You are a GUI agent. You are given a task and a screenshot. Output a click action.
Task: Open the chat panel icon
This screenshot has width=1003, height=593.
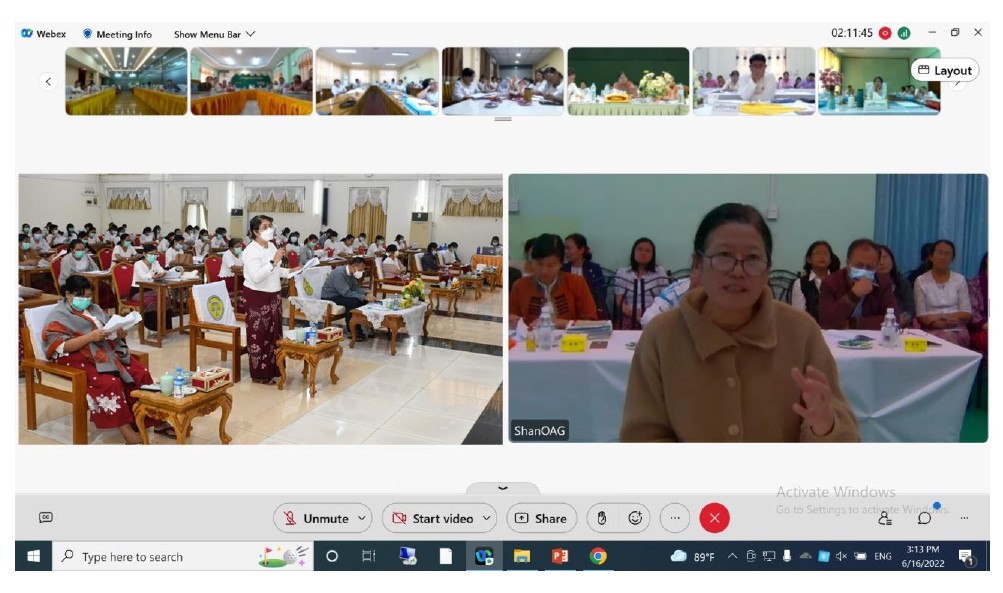tap(925, 518)
